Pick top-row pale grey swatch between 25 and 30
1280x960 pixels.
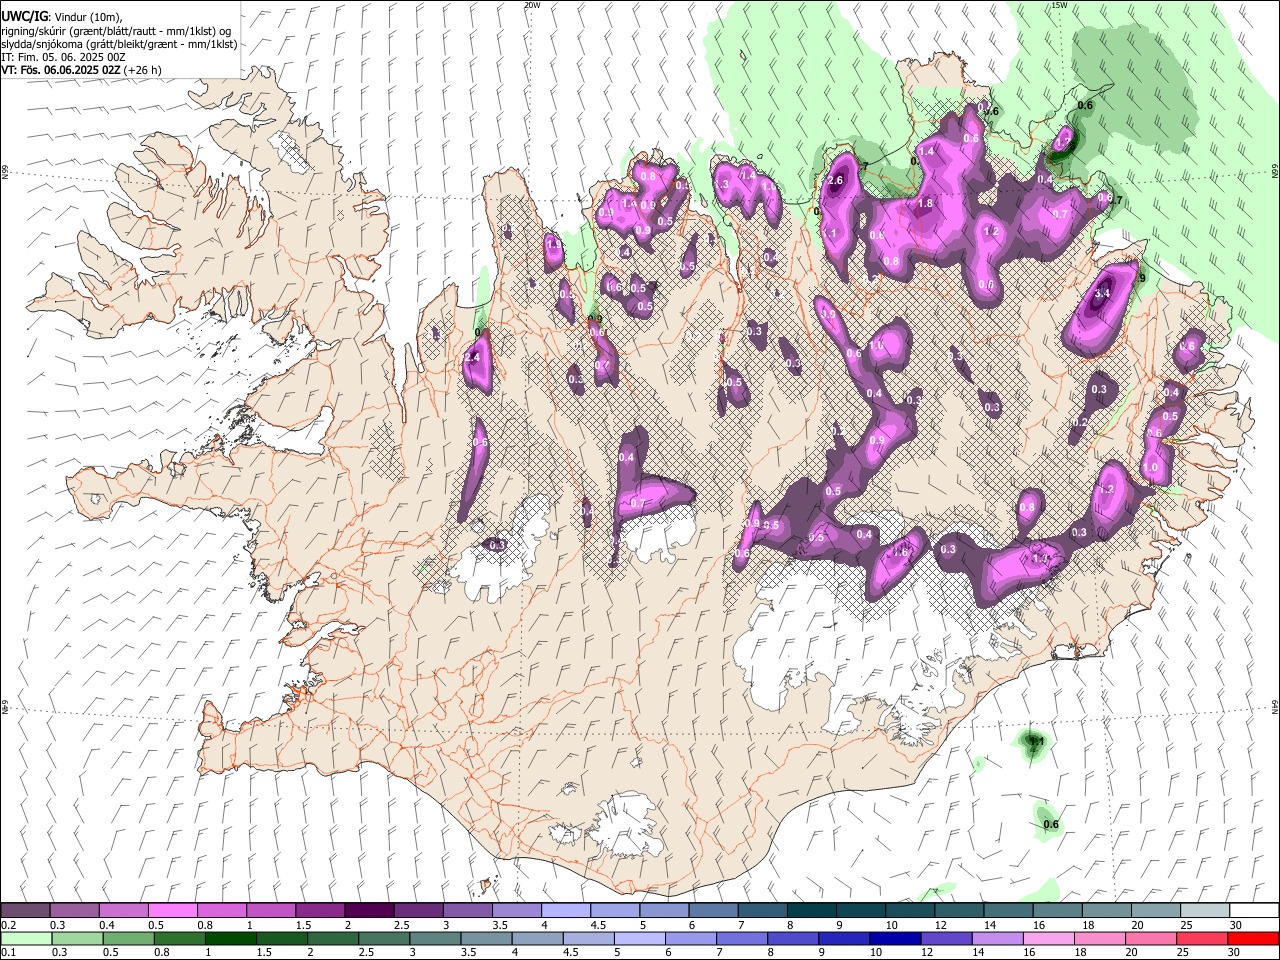point(1204,911)
